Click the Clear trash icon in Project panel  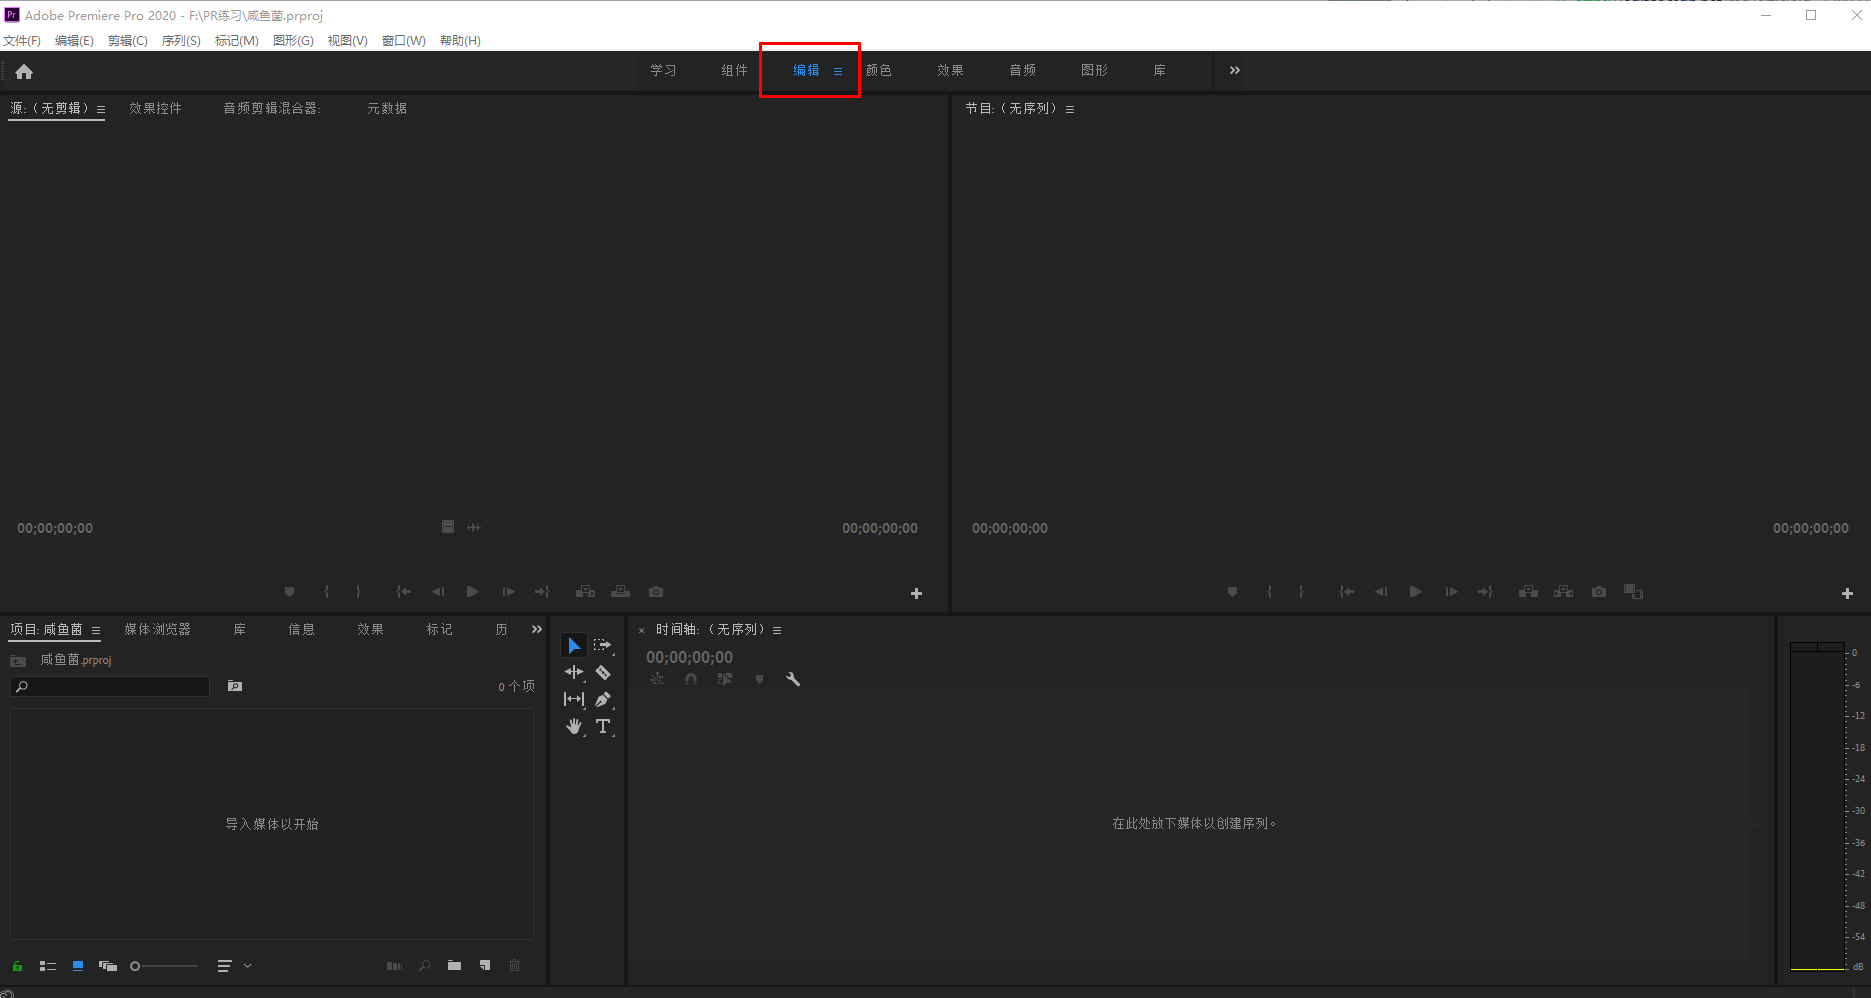(x=515, y=966)
